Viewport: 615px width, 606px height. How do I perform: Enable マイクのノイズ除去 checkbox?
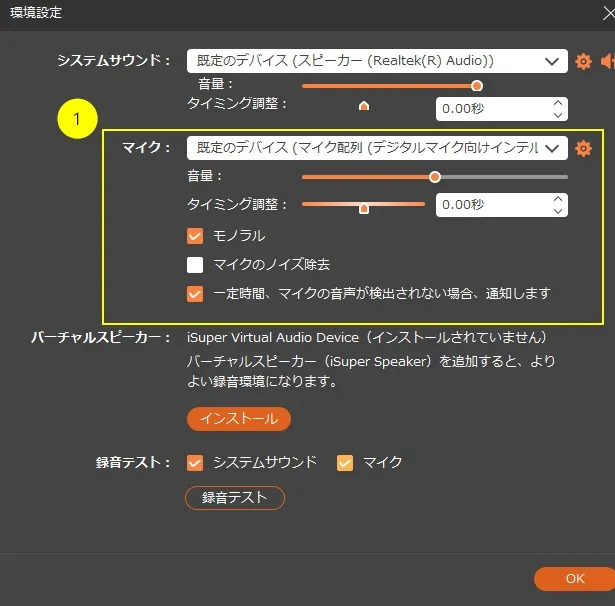(195, 265)
